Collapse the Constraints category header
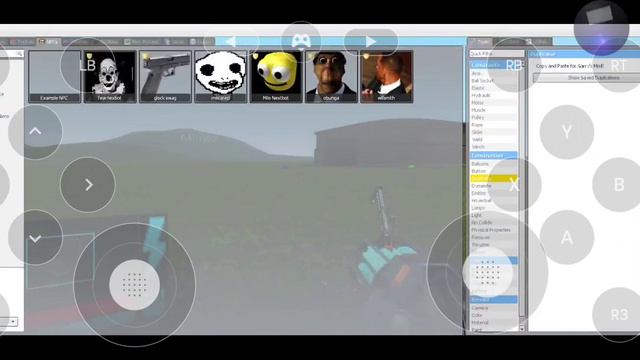Viewport: 640px width, 360px height. (x=494, y=65)
